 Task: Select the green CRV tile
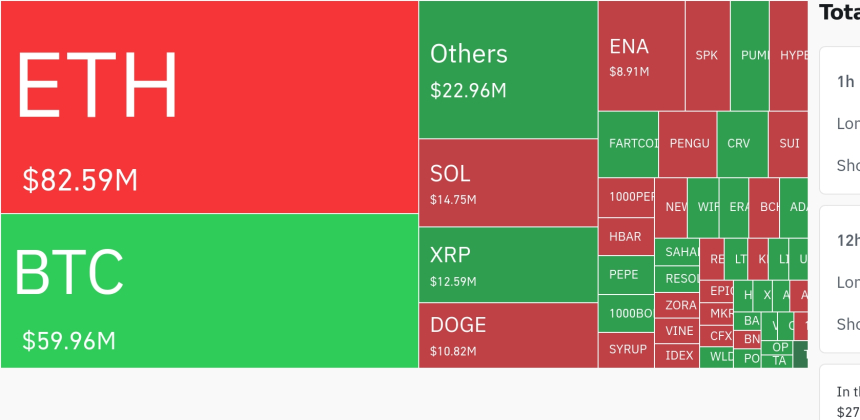[x=741, y=144]
